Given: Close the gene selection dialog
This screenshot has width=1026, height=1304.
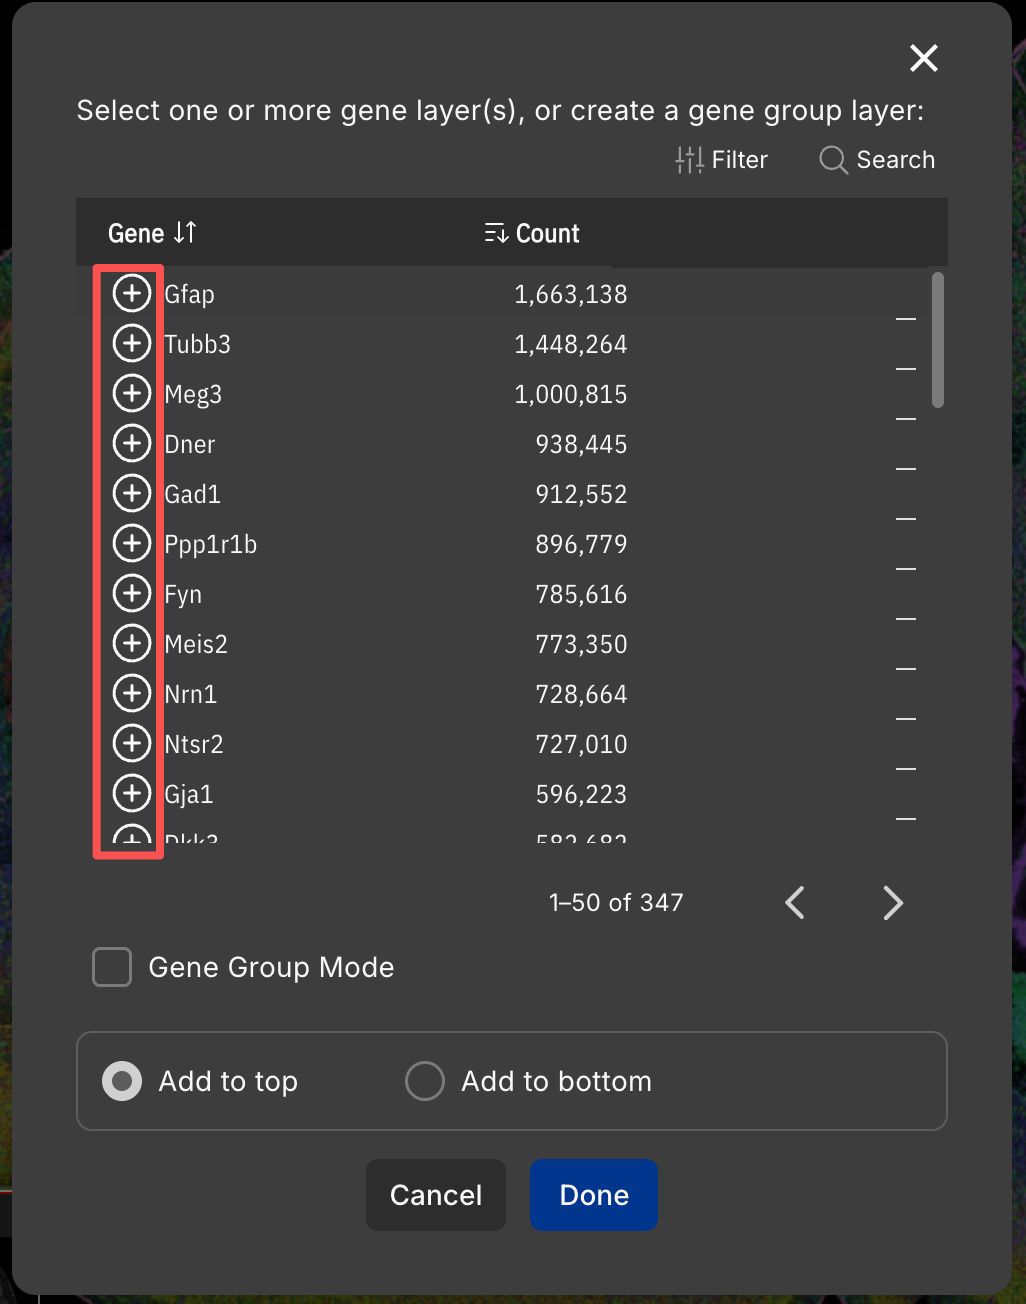Looking at the screenshot, I should point(922,57).
